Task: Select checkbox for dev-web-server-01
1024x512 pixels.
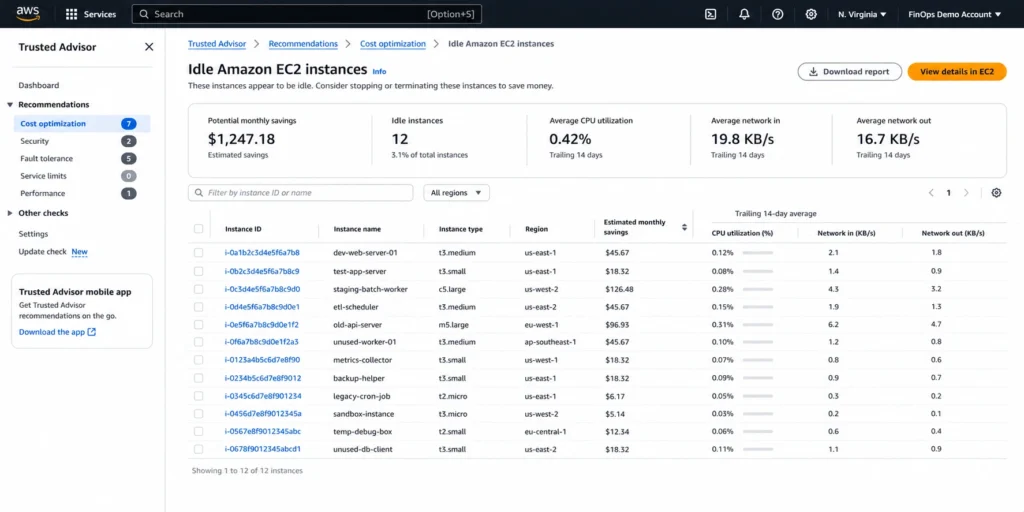Action: 199,252
